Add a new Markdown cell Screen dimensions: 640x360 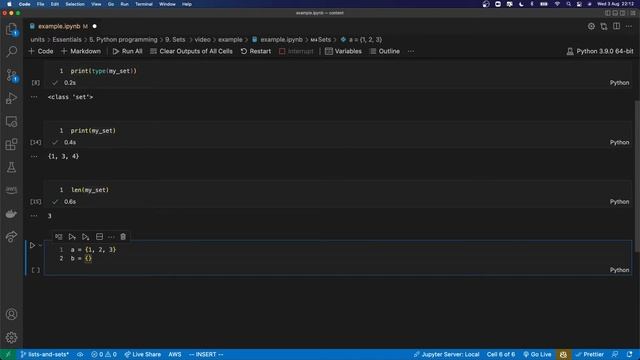click(81, 51)
